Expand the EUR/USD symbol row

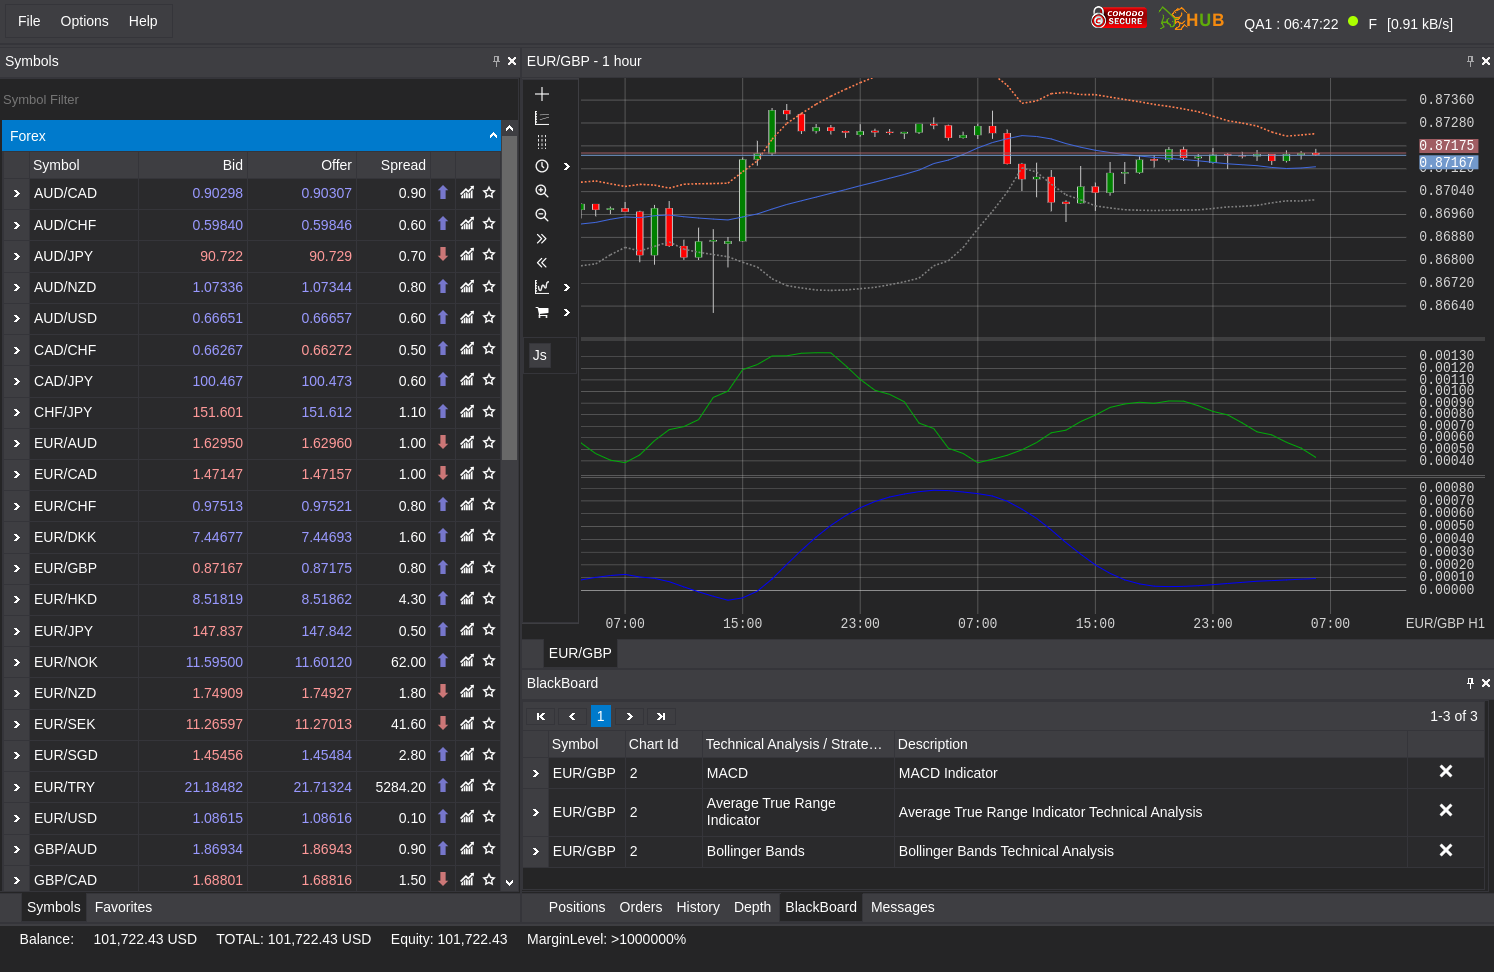[x=17, y=818]
